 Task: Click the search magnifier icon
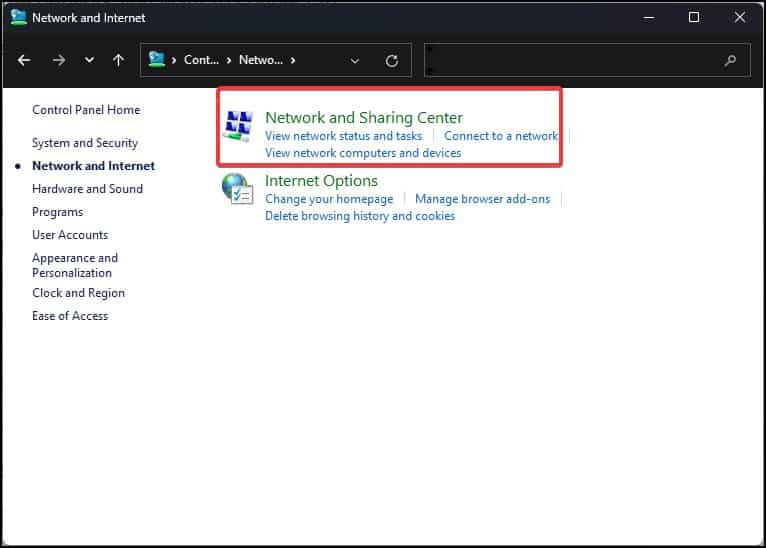click(x=730, y=61)
